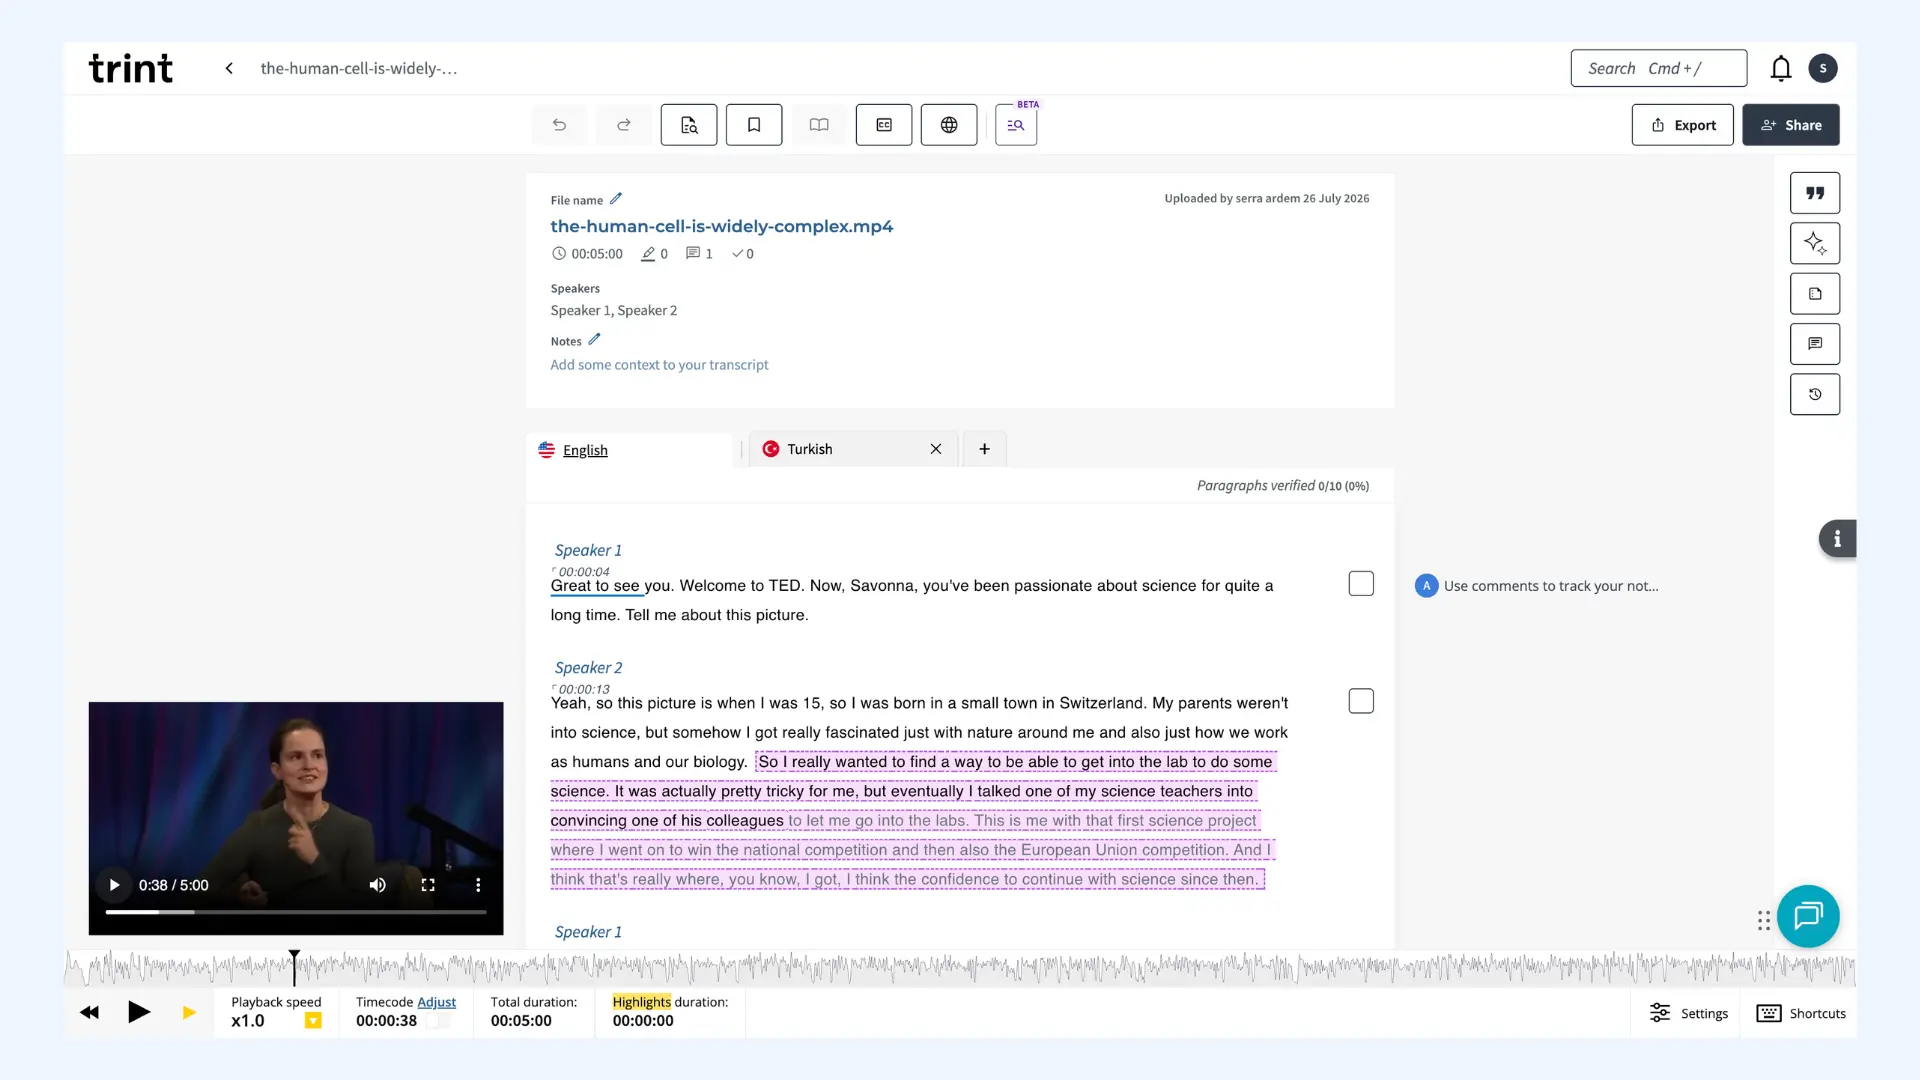The width and height of the screenshot is (1920, 1080).
Task: Click the trint logo
Action: [x=131, y=68]
